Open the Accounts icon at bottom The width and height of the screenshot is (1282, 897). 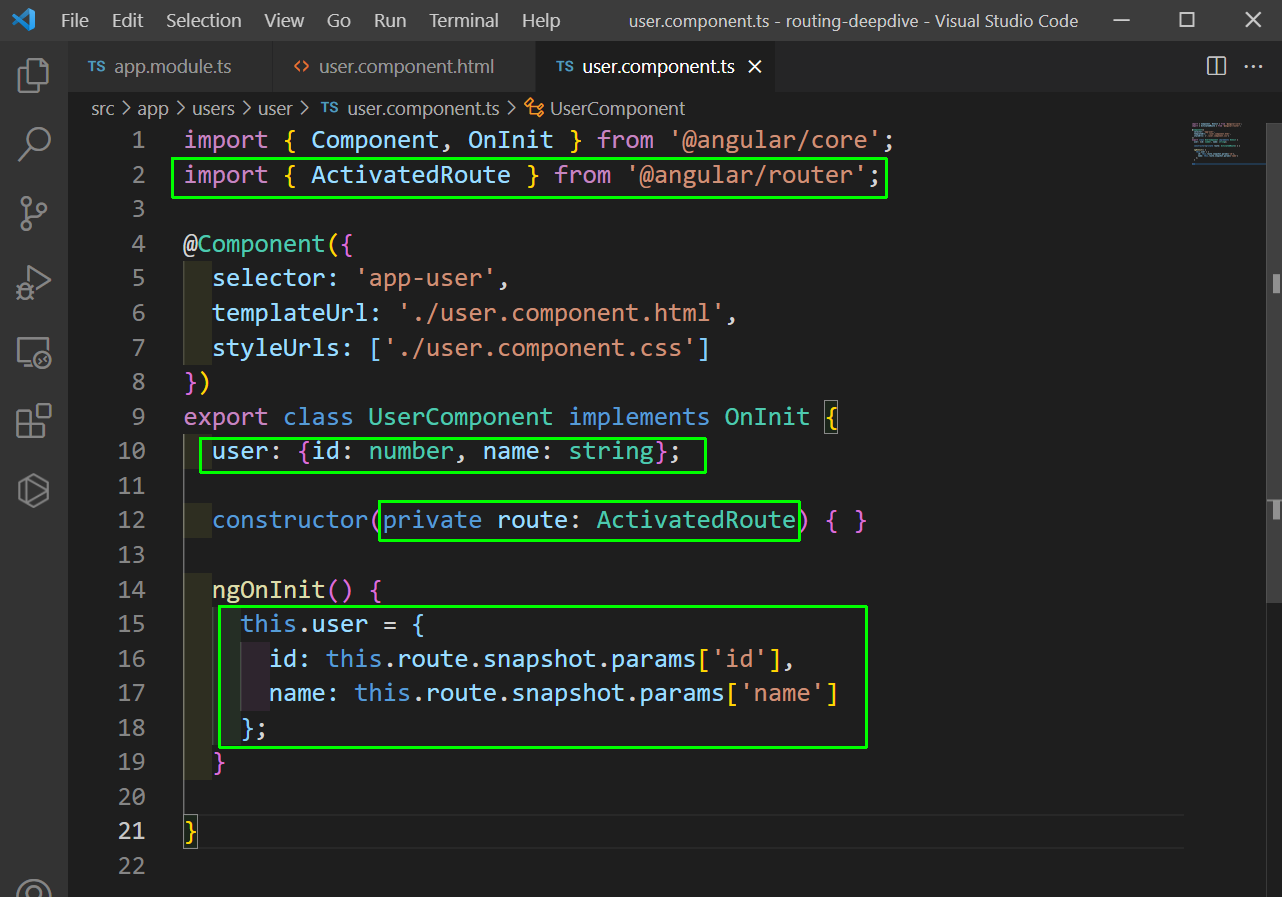pos(34,889)
